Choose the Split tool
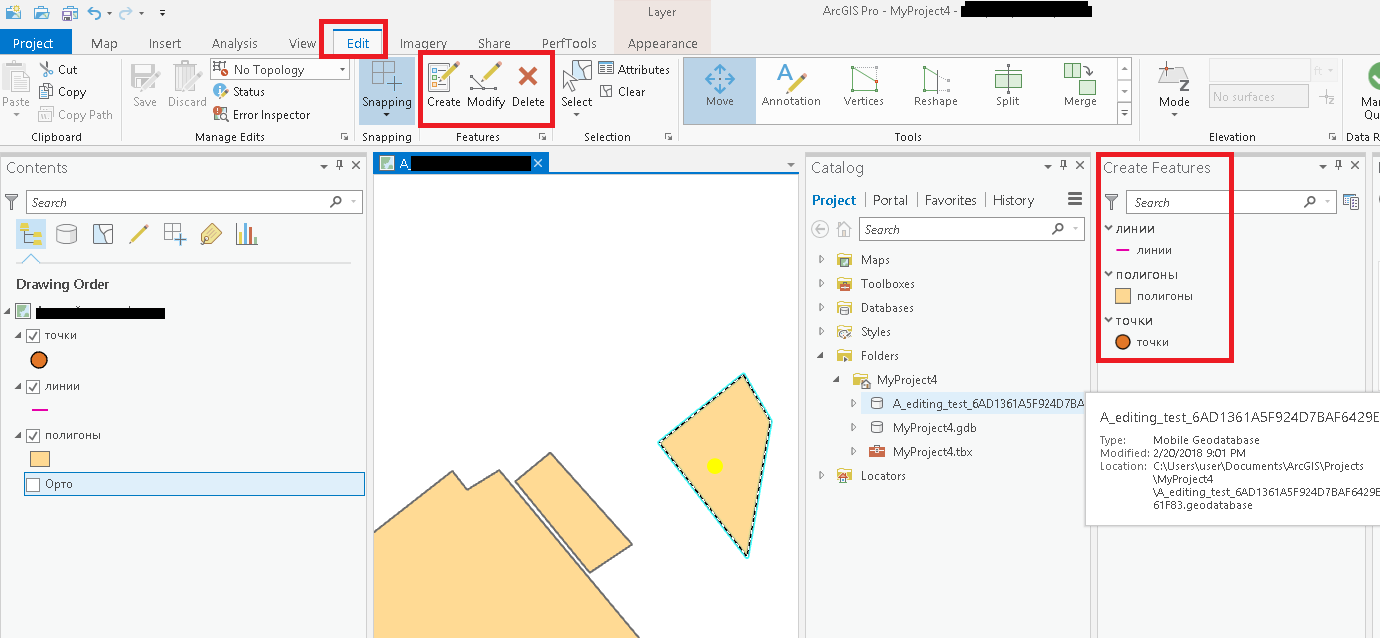 coord(1008,86)
